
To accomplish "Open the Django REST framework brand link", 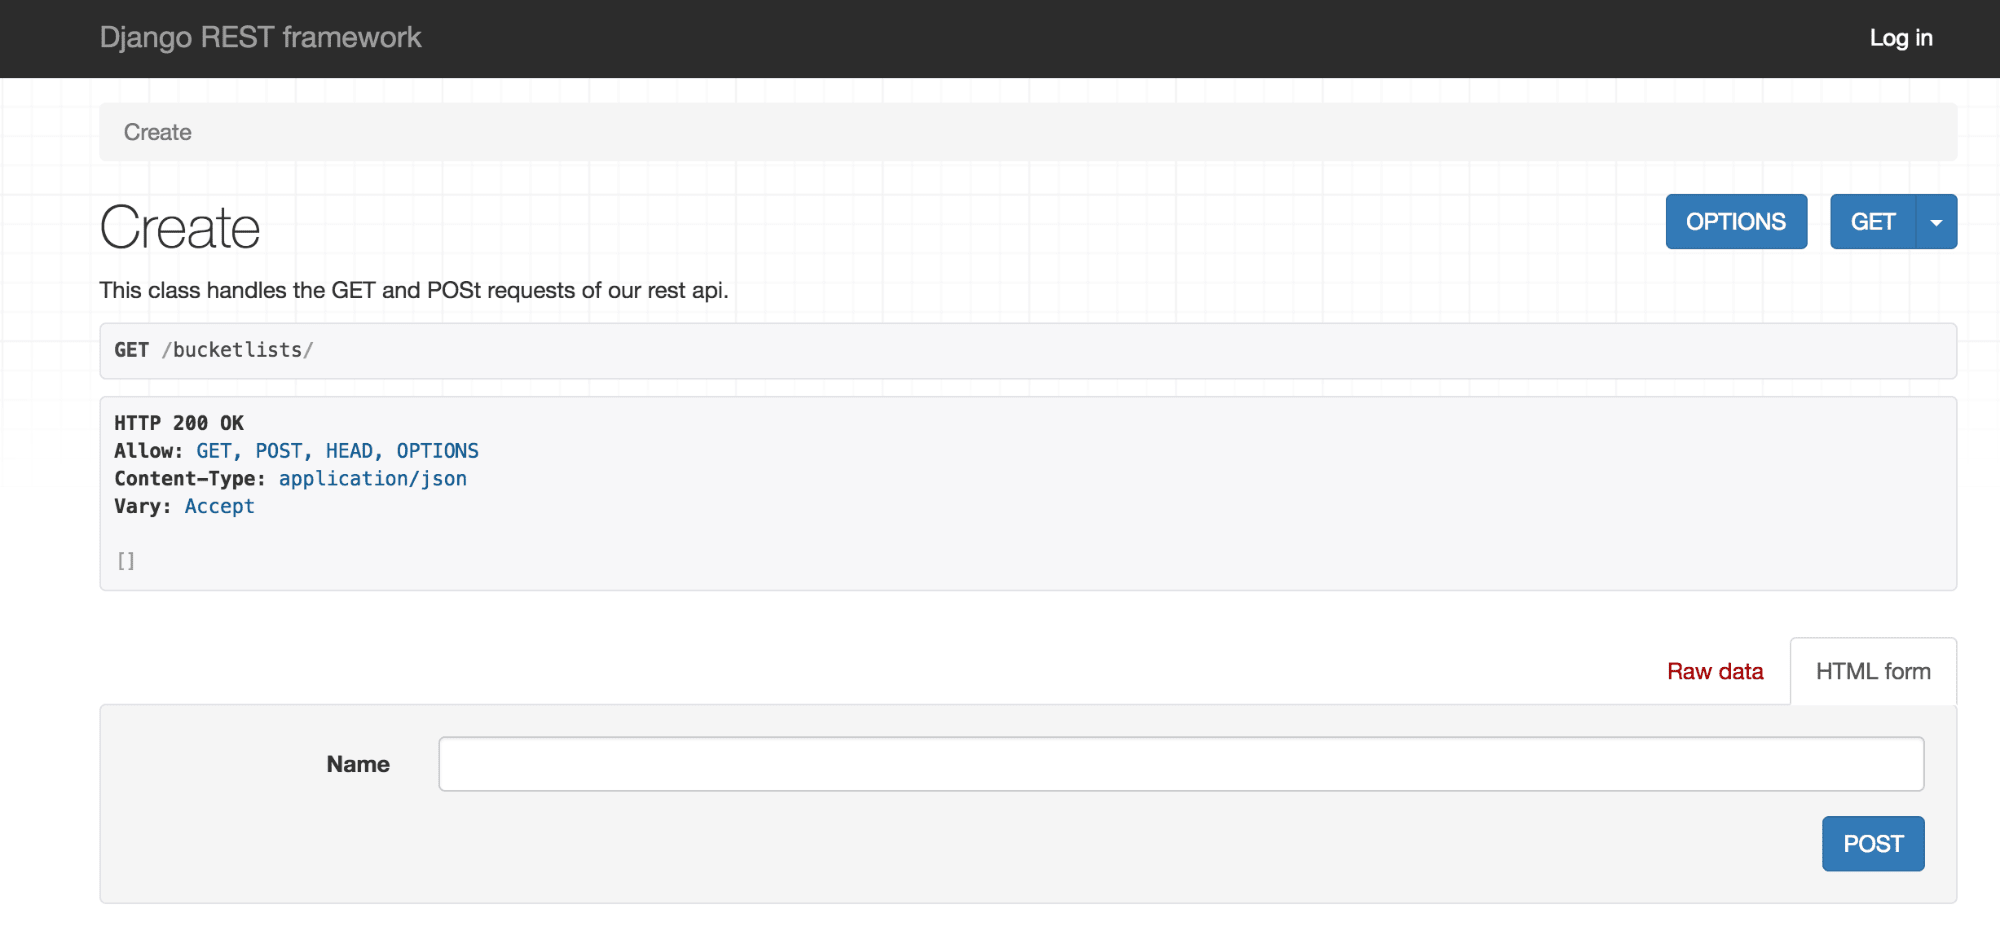I will (x=260, y=38).
